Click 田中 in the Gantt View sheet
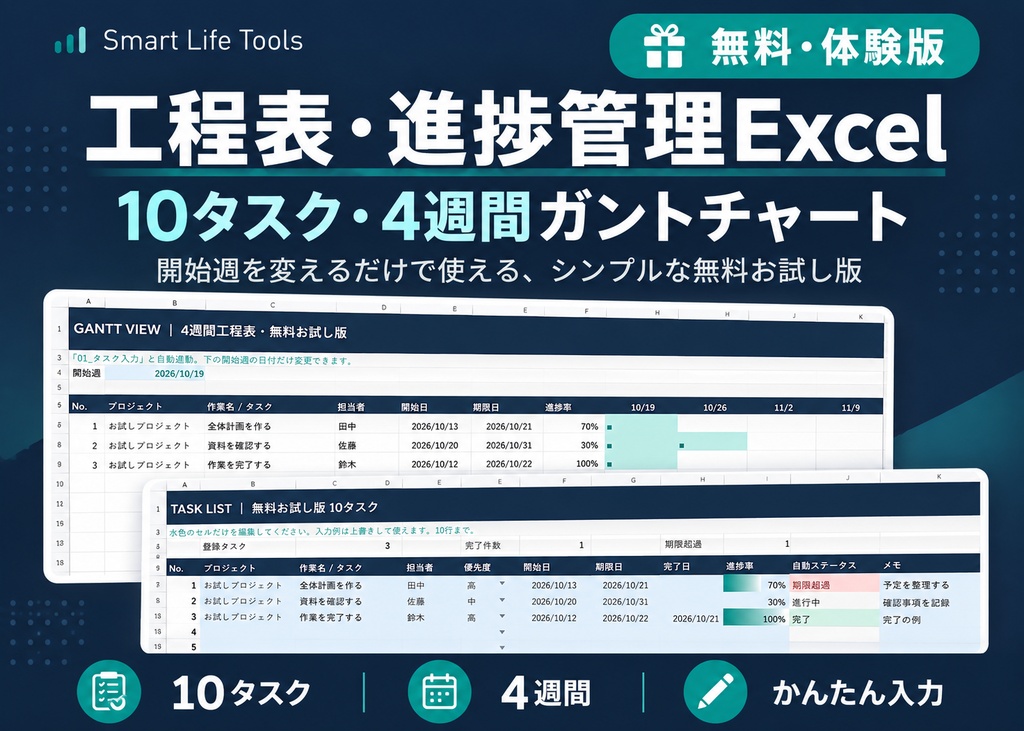 click(x=347, y=426)
